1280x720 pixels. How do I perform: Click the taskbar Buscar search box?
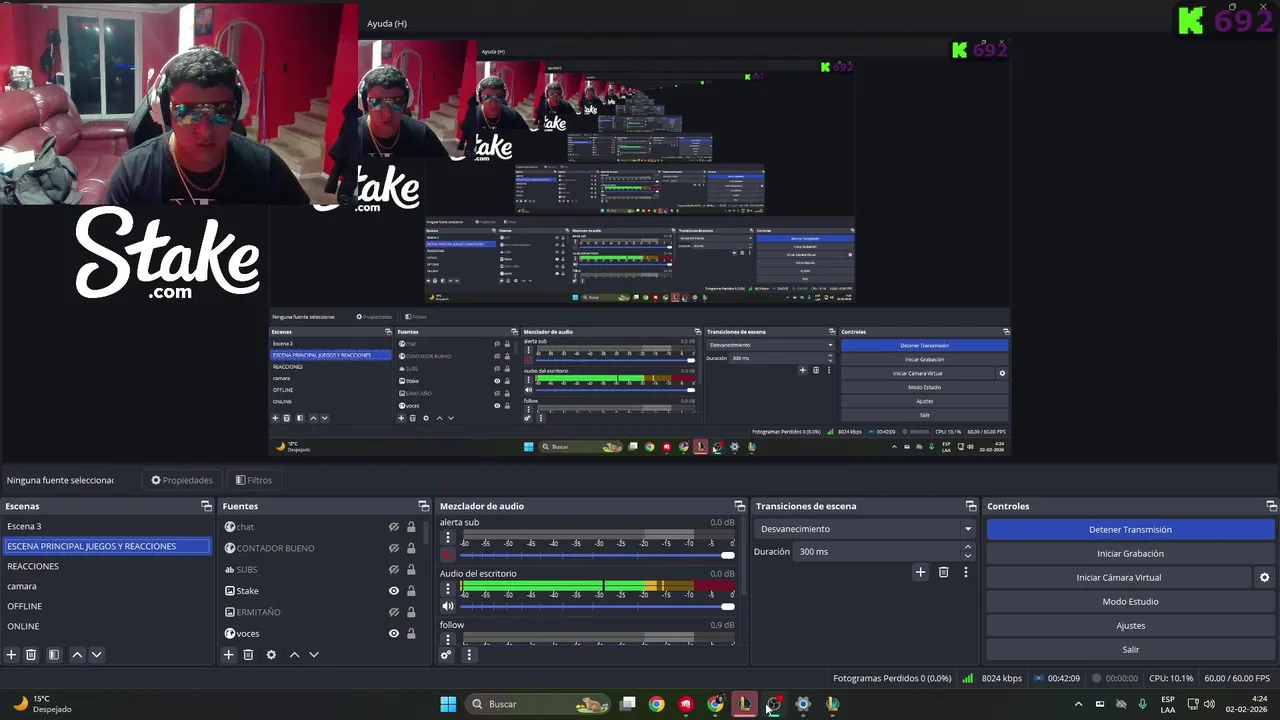(x=540, y=704)
